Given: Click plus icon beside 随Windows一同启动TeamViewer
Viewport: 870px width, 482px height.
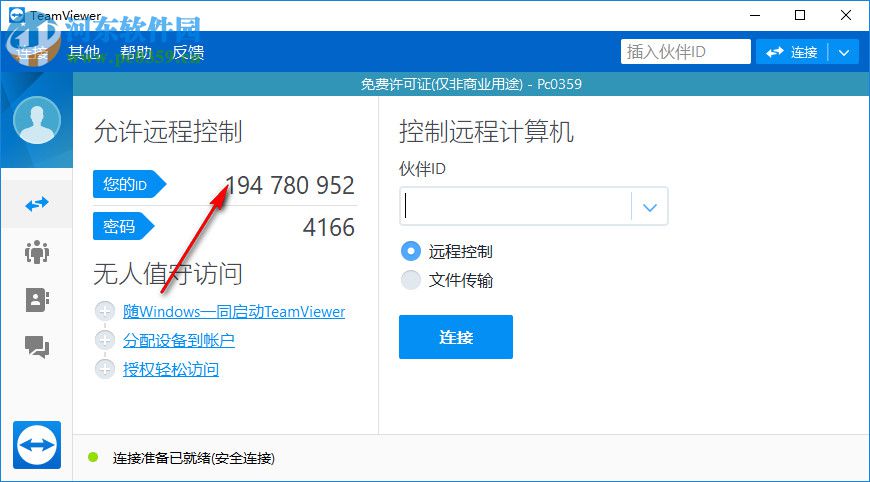Looking at the screenshot, I should pos(105,311).
